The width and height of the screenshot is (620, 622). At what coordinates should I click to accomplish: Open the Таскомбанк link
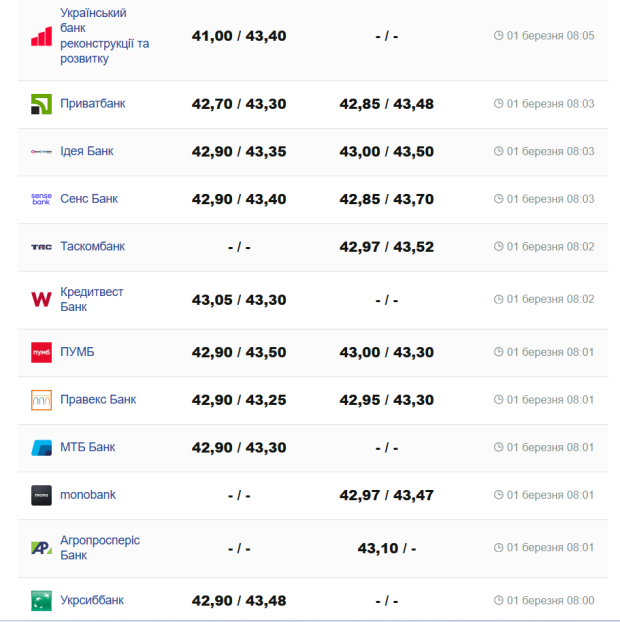92,246
